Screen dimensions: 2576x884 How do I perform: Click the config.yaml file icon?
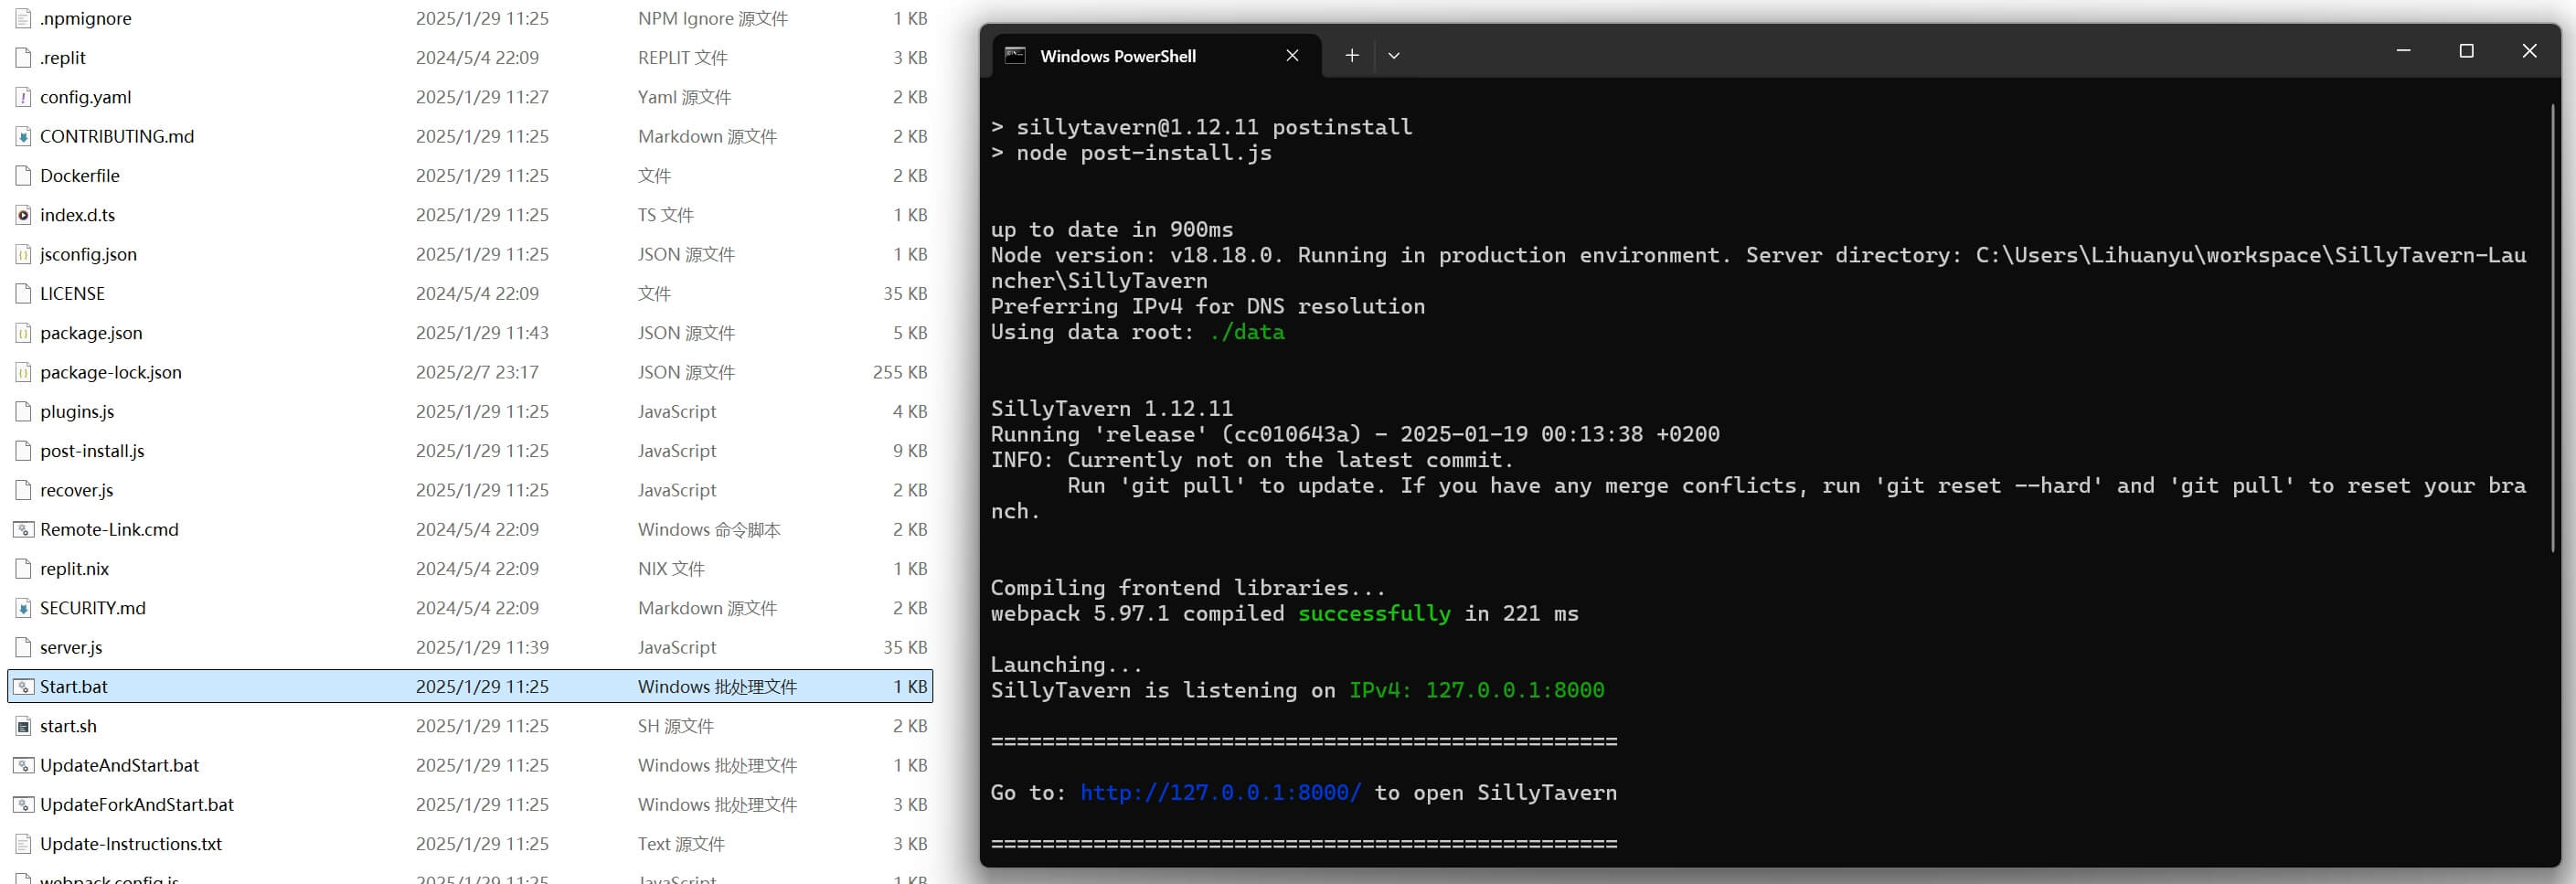[x=23, y=97]
